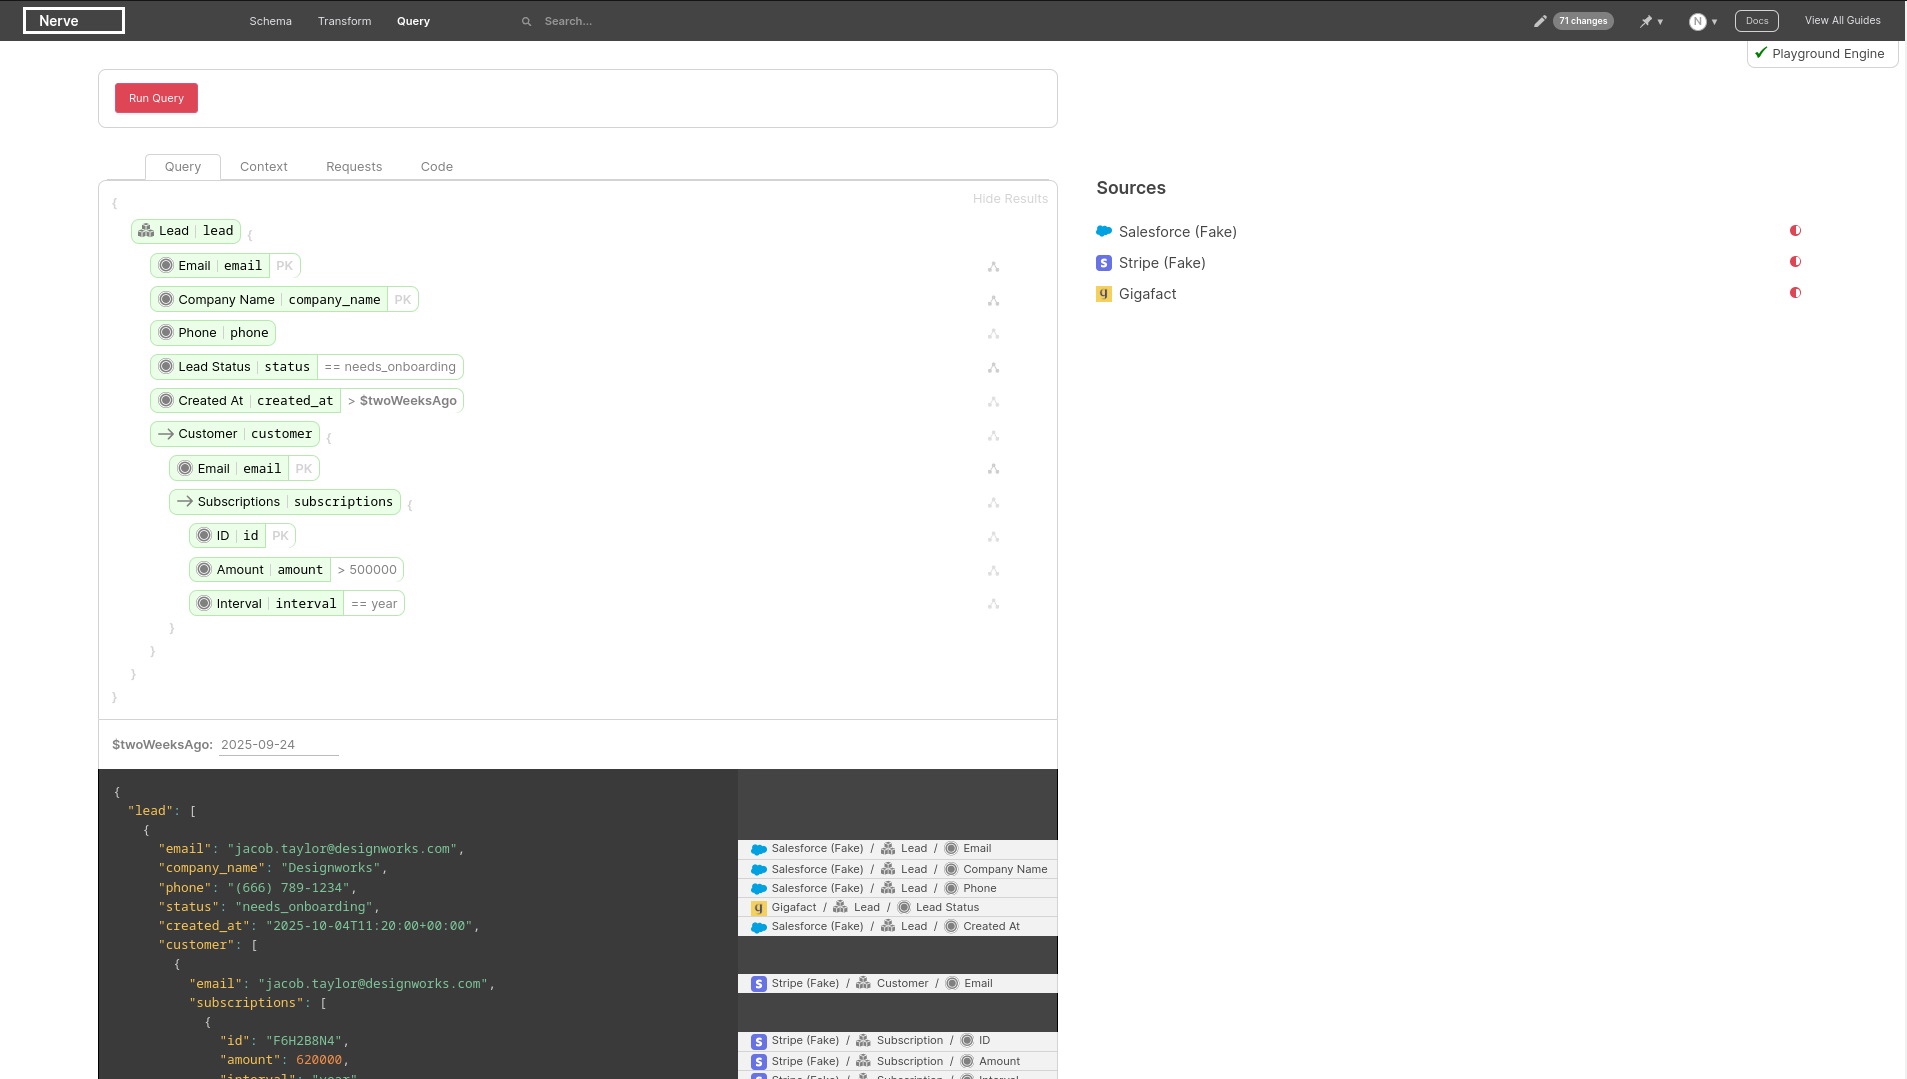Click the search magnifier icon
This screenshot has height=1079, width=1907.
pos(526,22)
